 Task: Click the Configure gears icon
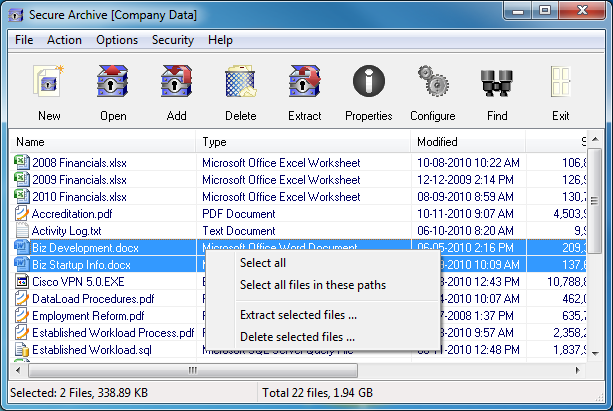pos(432,83)
